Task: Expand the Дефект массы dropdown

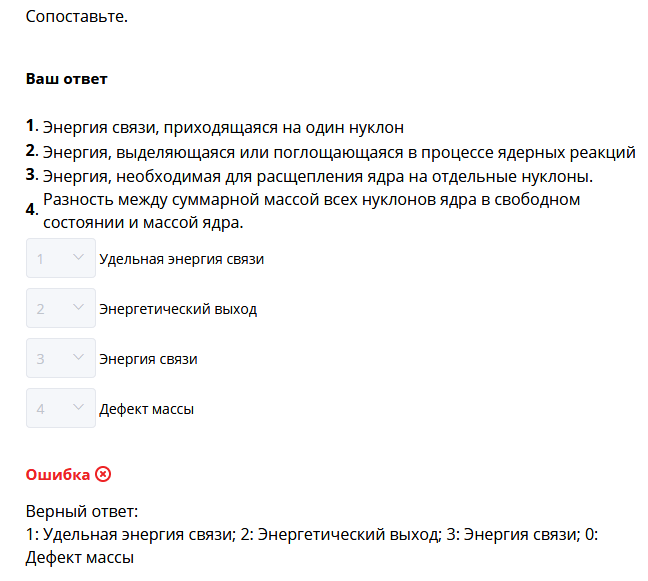Action: pos(61,409)
